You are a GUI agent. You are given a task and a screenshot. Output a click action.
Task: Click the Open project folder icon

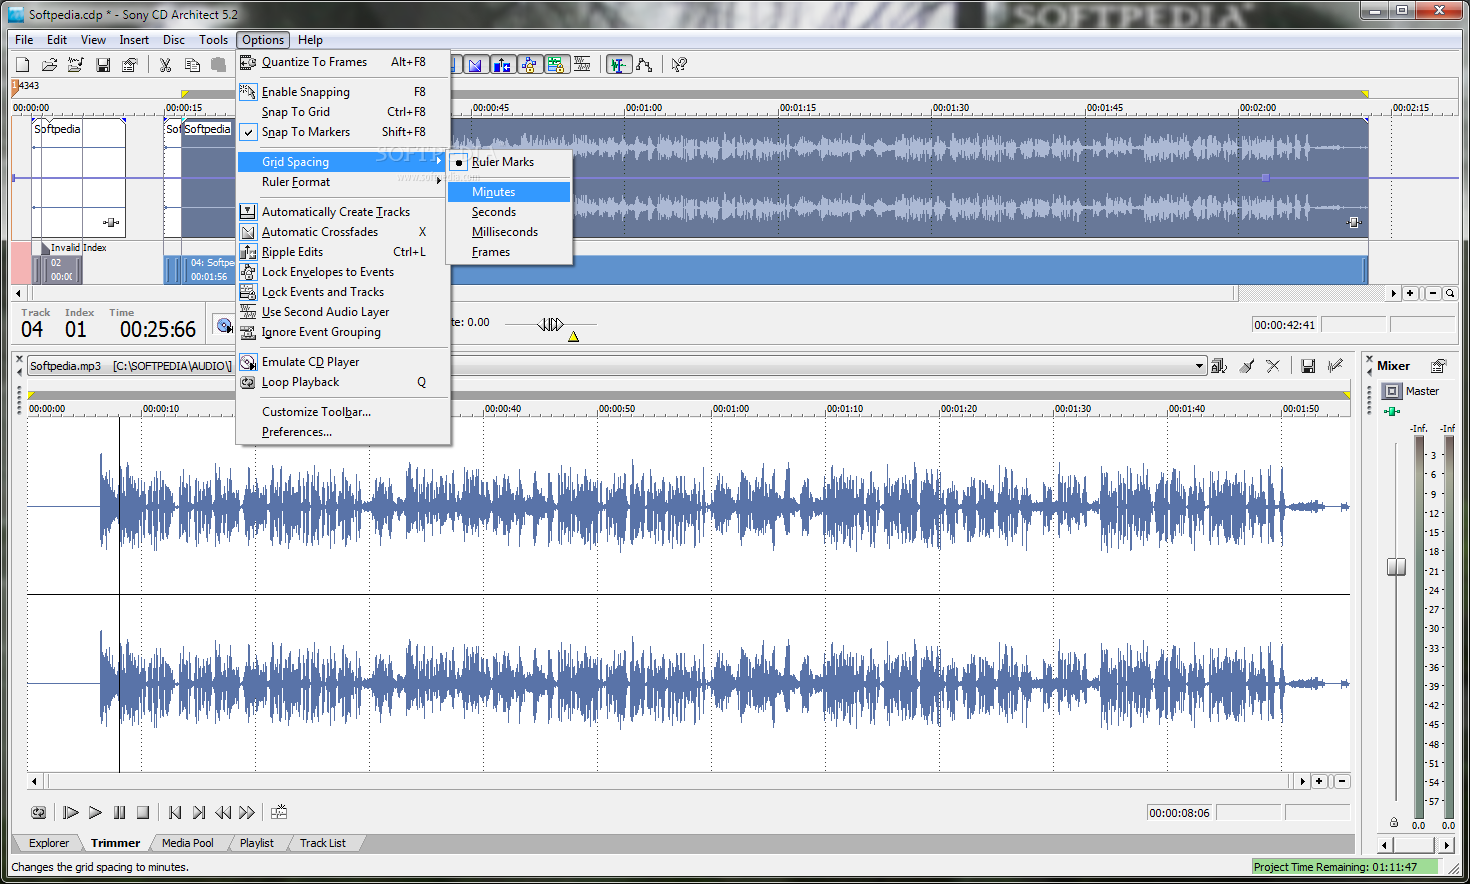49,65
